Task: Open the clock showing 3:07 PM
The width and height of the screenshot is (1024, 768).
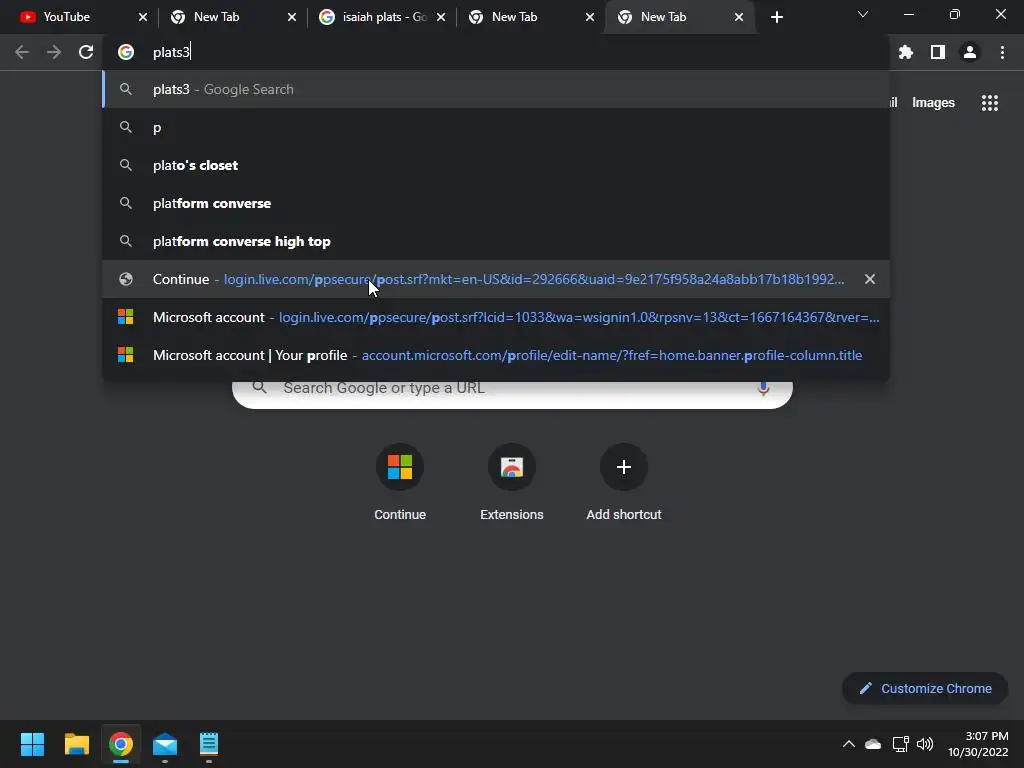Action: click(978, 744)
